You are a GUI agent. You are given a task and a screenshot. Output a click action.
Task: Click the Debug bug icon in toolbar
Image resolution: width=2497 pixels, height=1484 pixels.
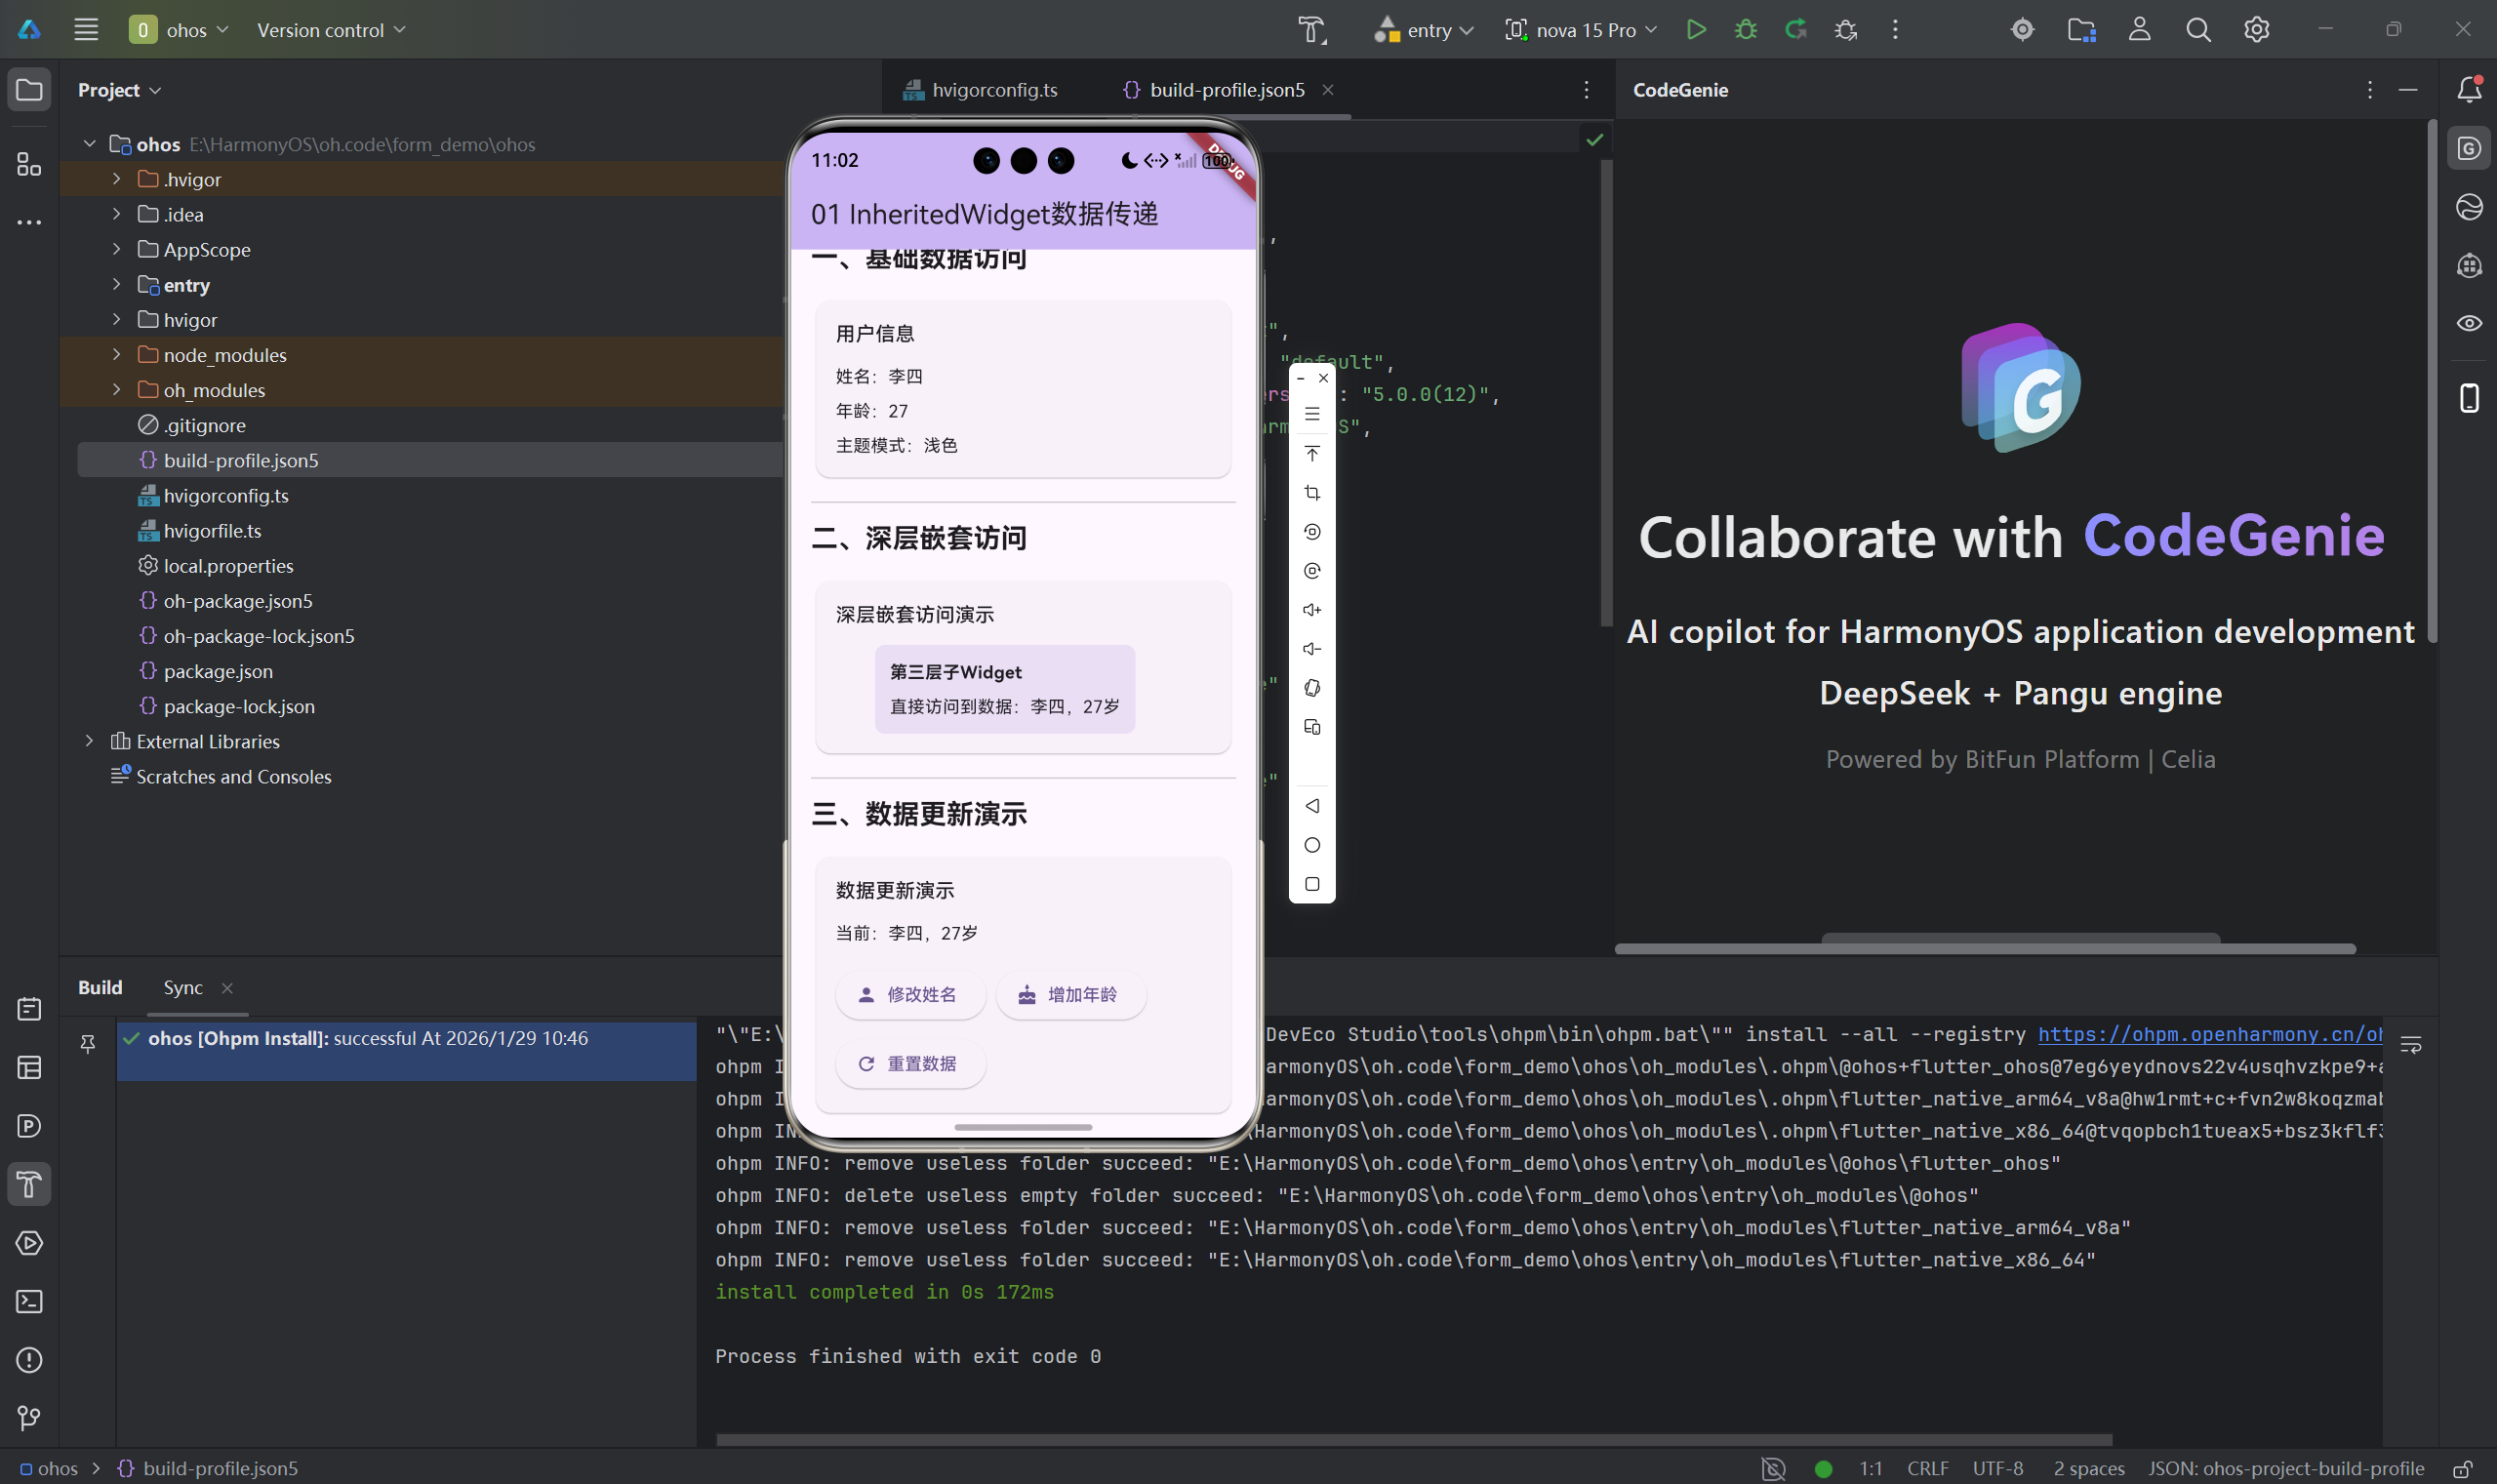pos(1745,30)
